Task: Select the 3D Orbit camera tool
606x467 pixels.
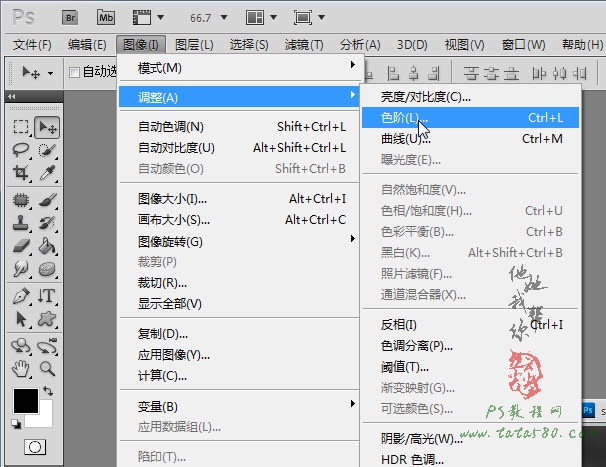Action: click(x=47, y=346)
